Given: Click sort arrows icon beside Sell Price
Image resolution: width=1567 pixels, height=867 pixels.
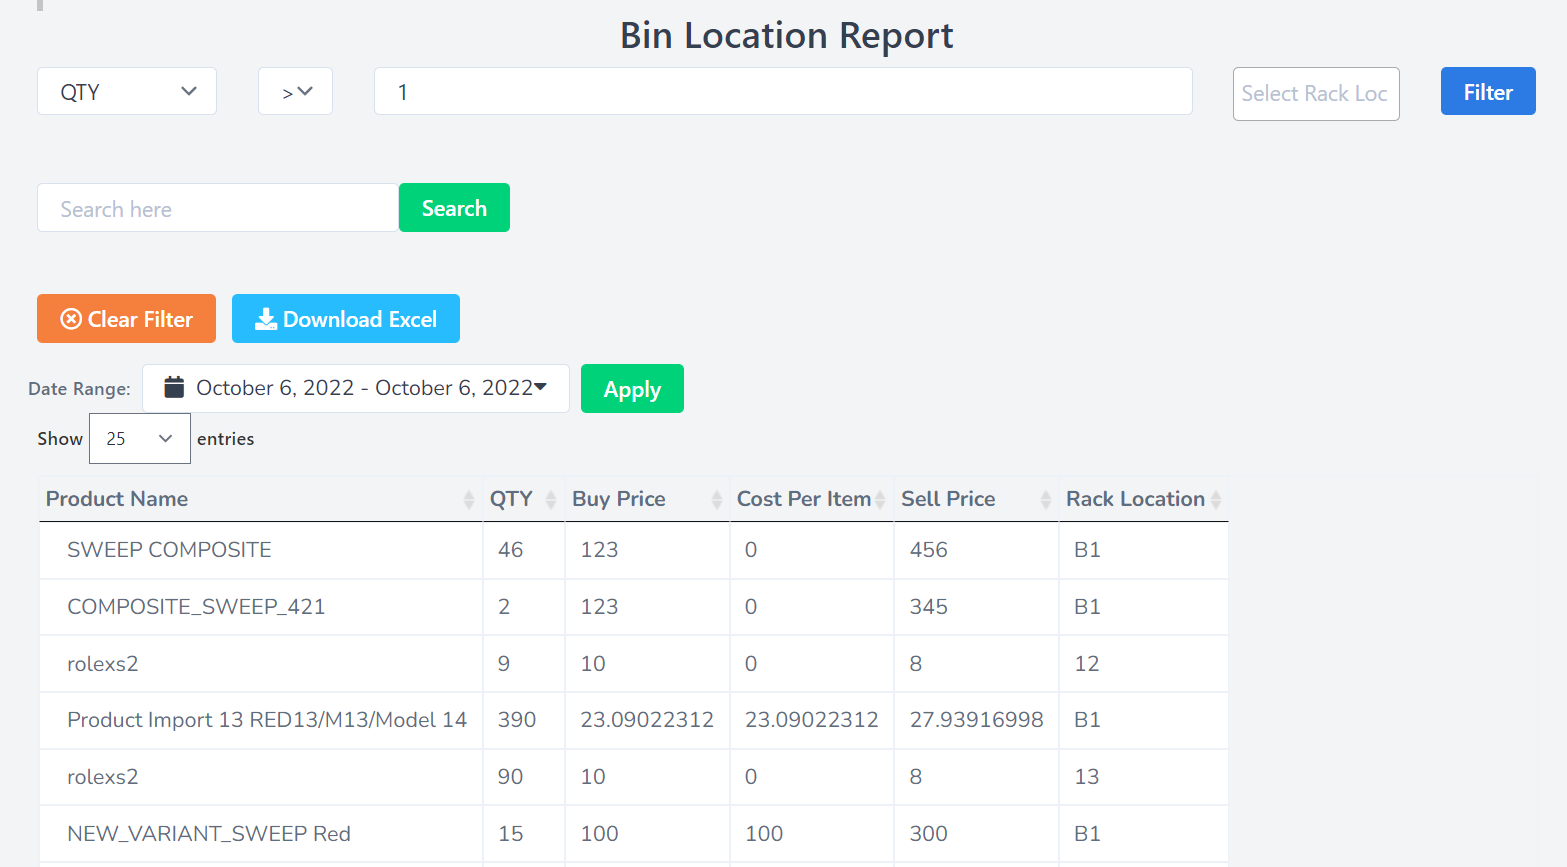Looking at the screenshot, I should (x=1046, y=500).
